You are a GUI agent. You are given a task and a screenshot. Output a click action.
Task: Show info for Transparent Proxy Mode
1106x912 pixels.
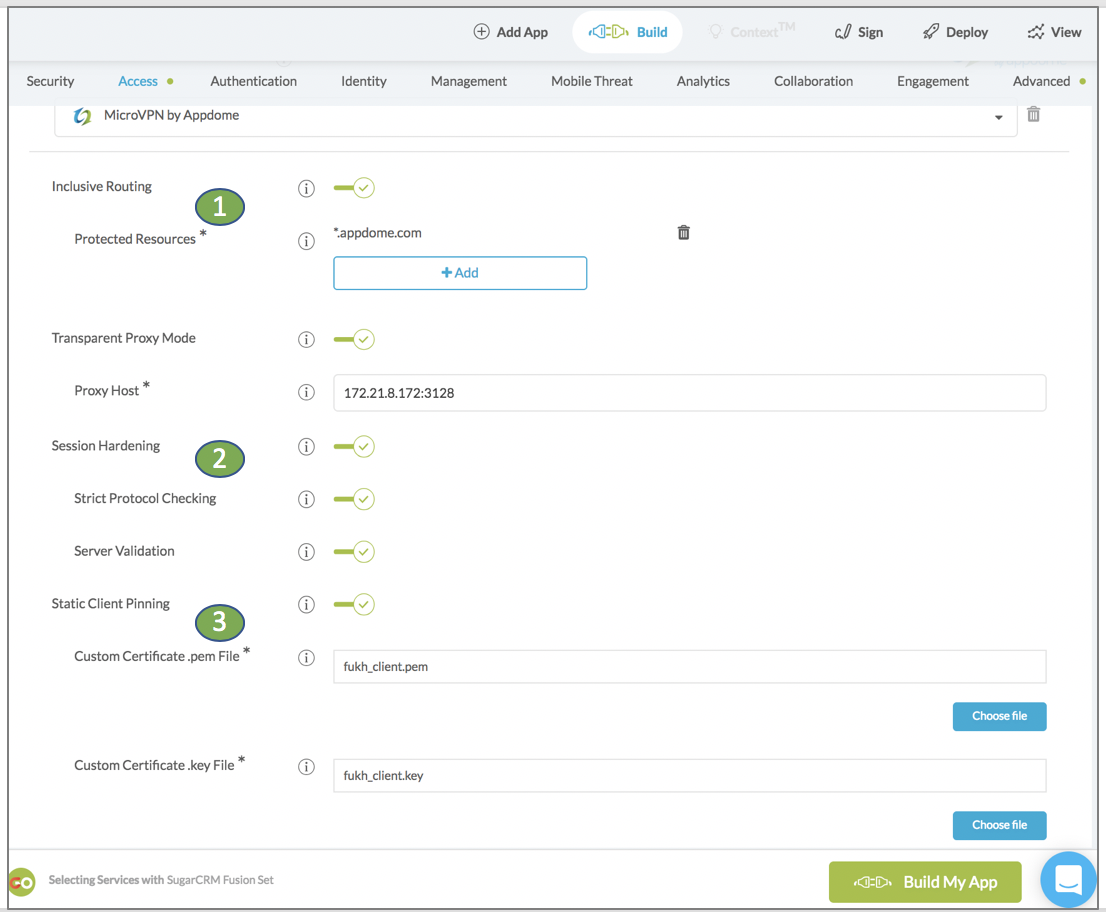(306, 339)
